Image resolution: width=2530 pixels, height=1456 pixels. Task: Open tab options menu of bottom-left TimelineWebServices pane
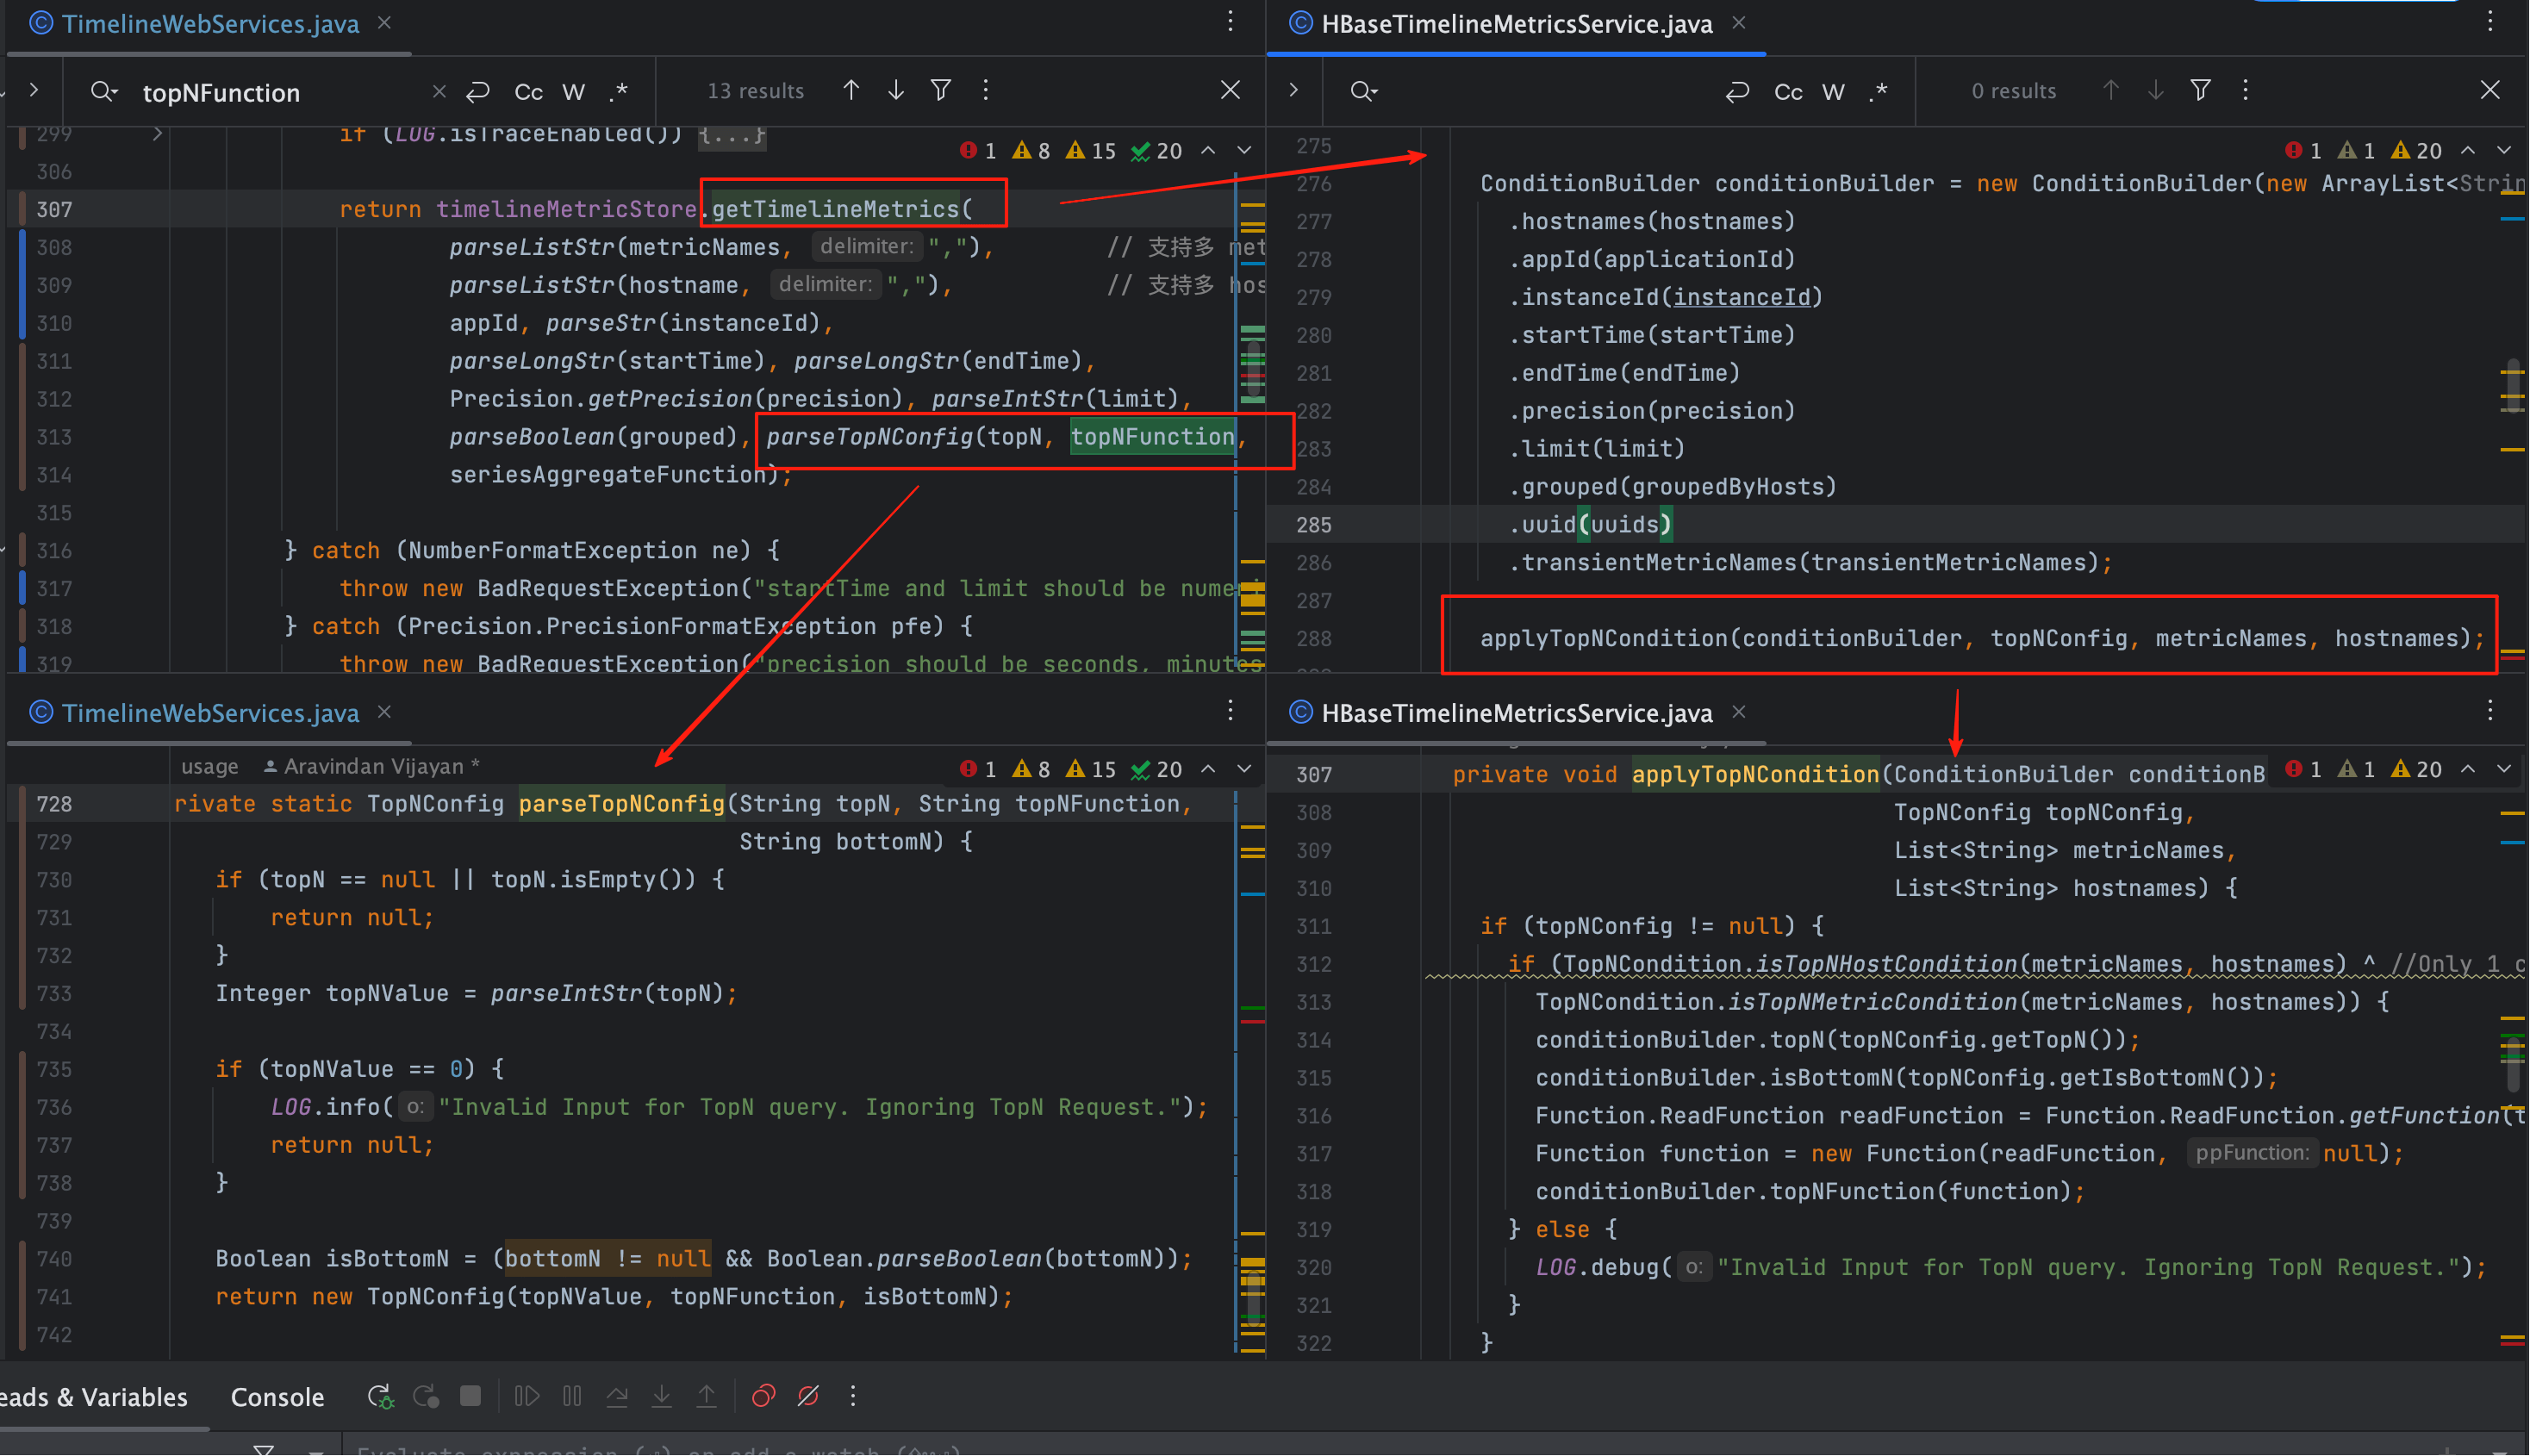coord(1231,711)
